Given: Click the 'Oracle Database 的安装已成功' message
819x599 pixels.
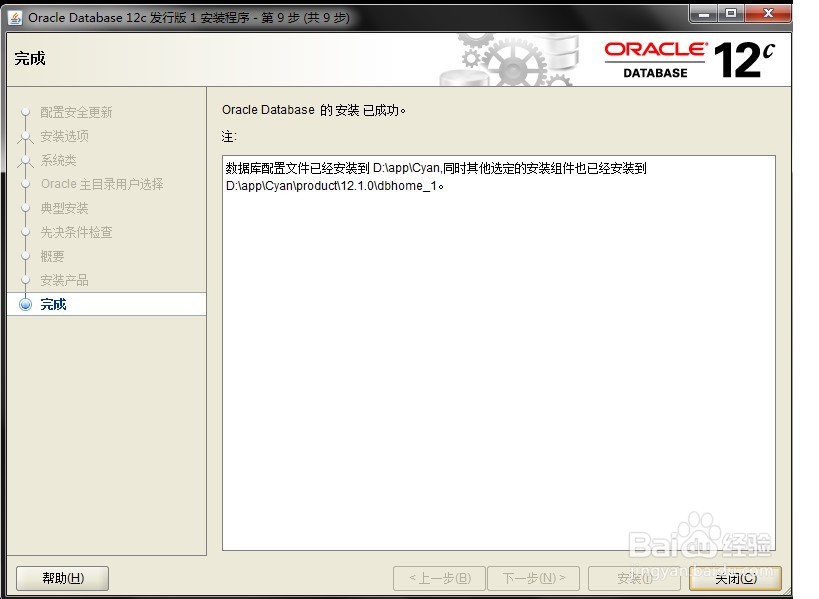Looking at the screenshot, I should (313, 110).
